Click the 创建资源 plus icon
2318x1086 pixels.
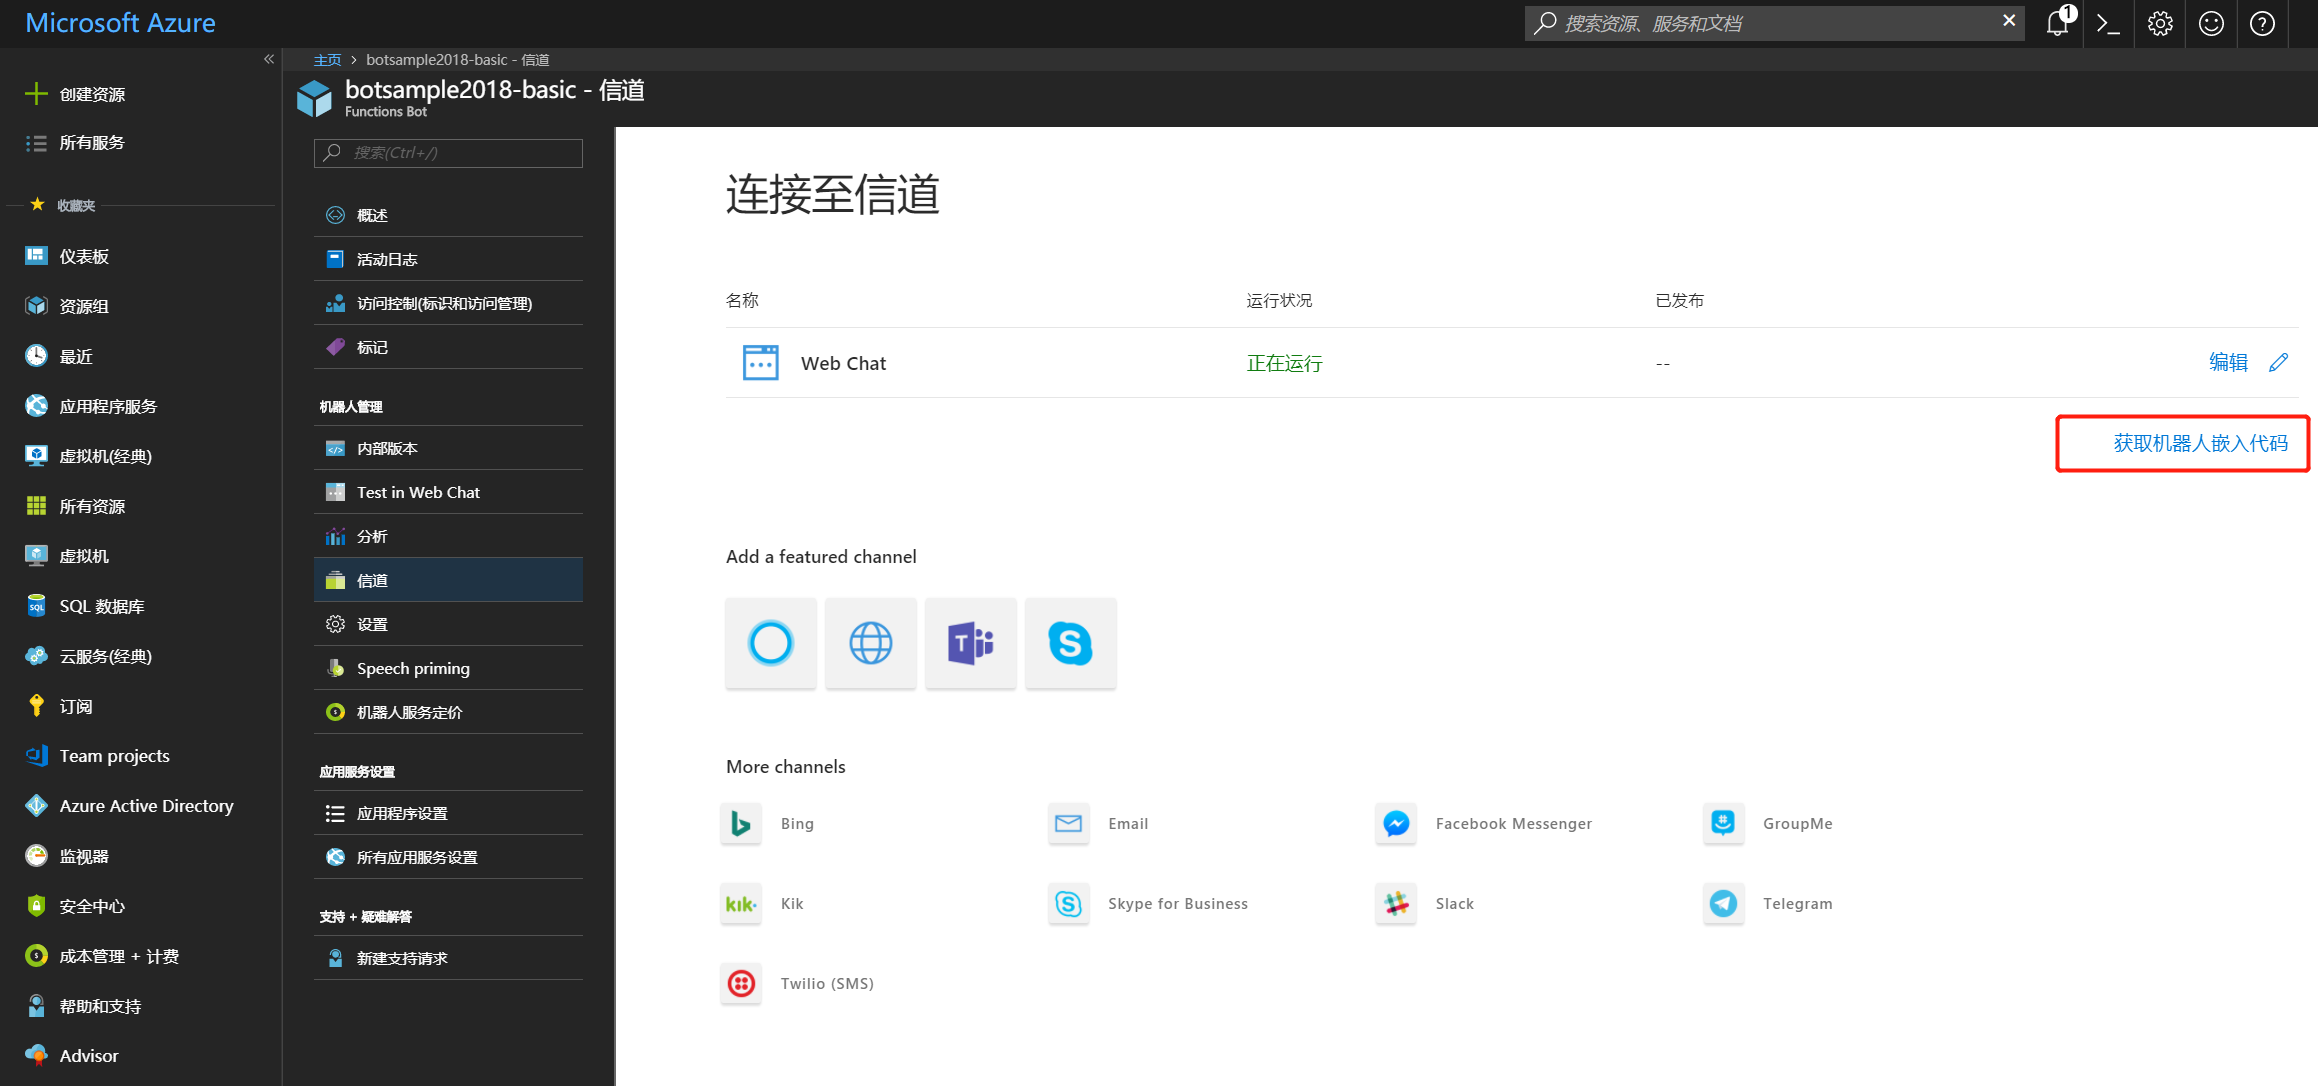click(x=36, y=94)
